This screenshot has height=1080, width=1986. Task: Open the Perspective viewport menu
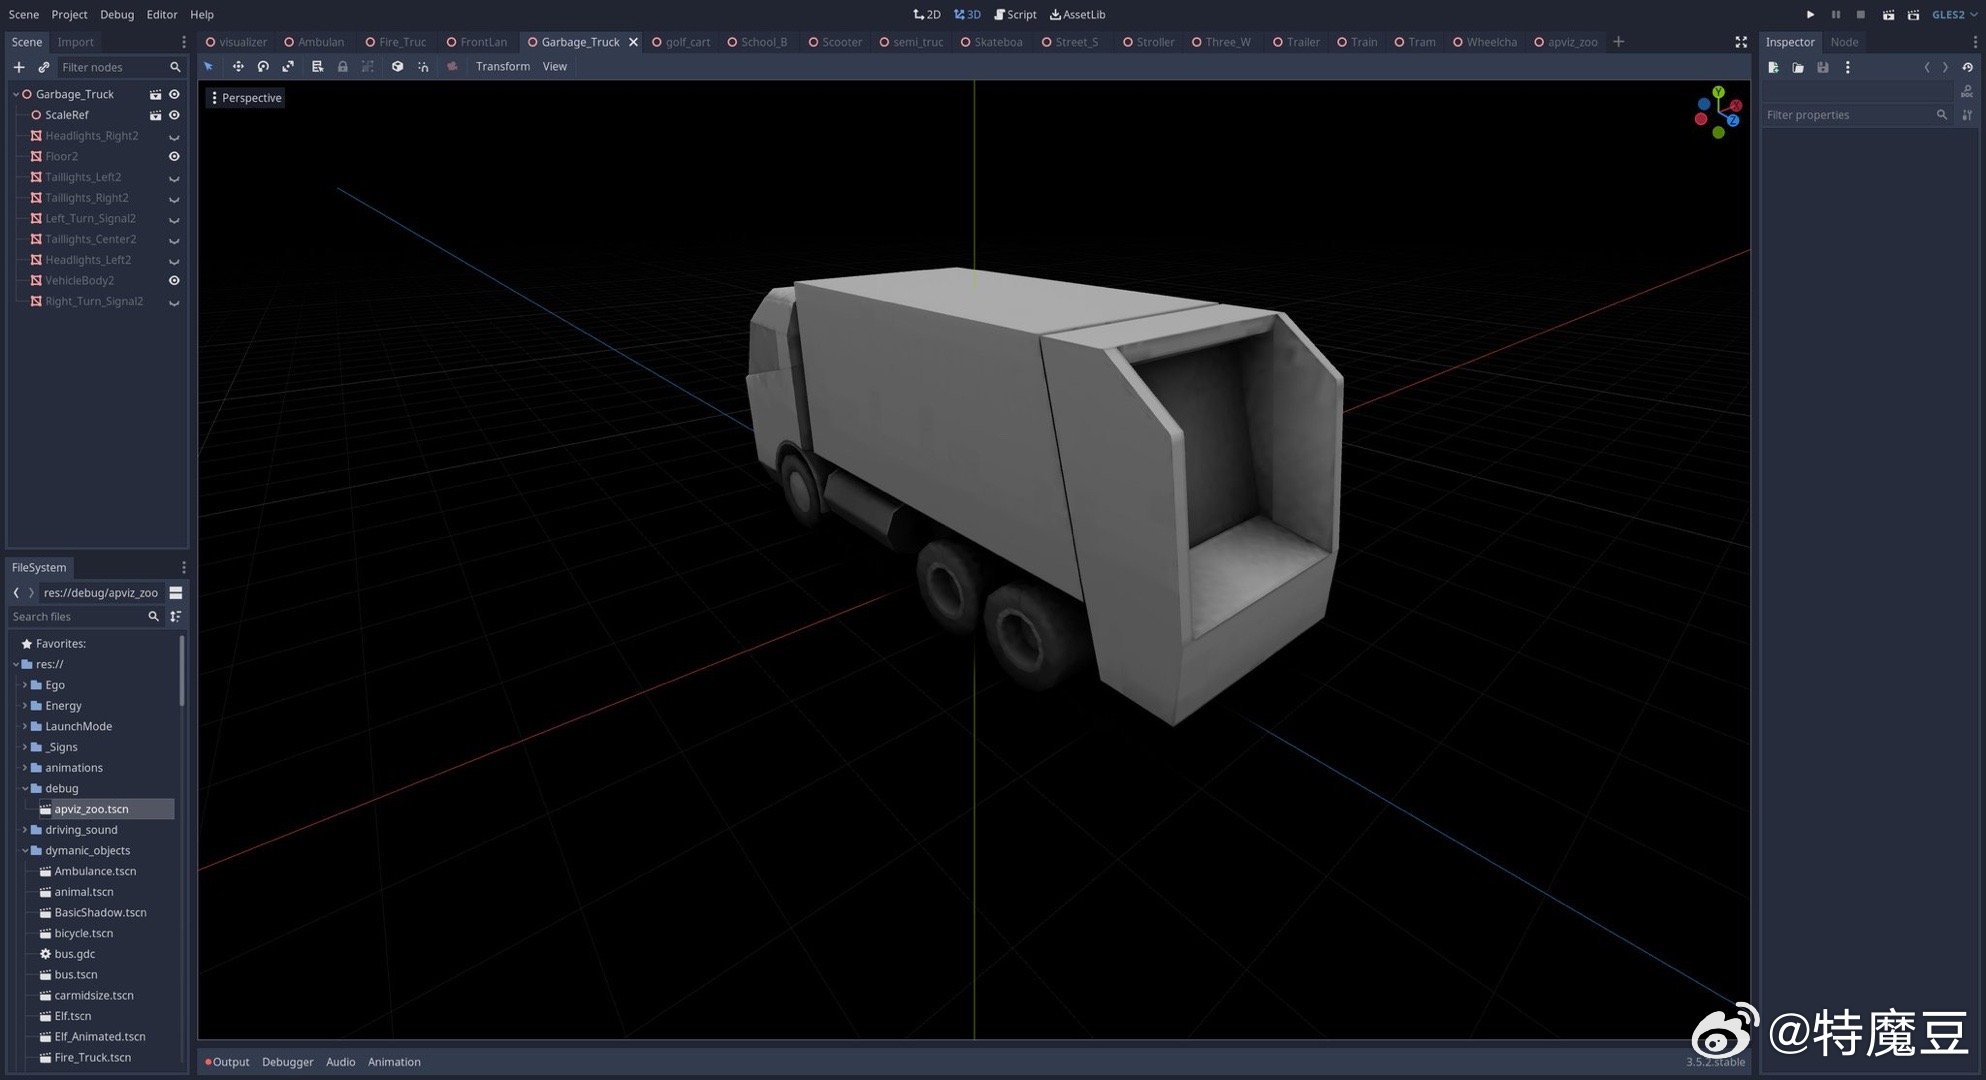[245, 98]
